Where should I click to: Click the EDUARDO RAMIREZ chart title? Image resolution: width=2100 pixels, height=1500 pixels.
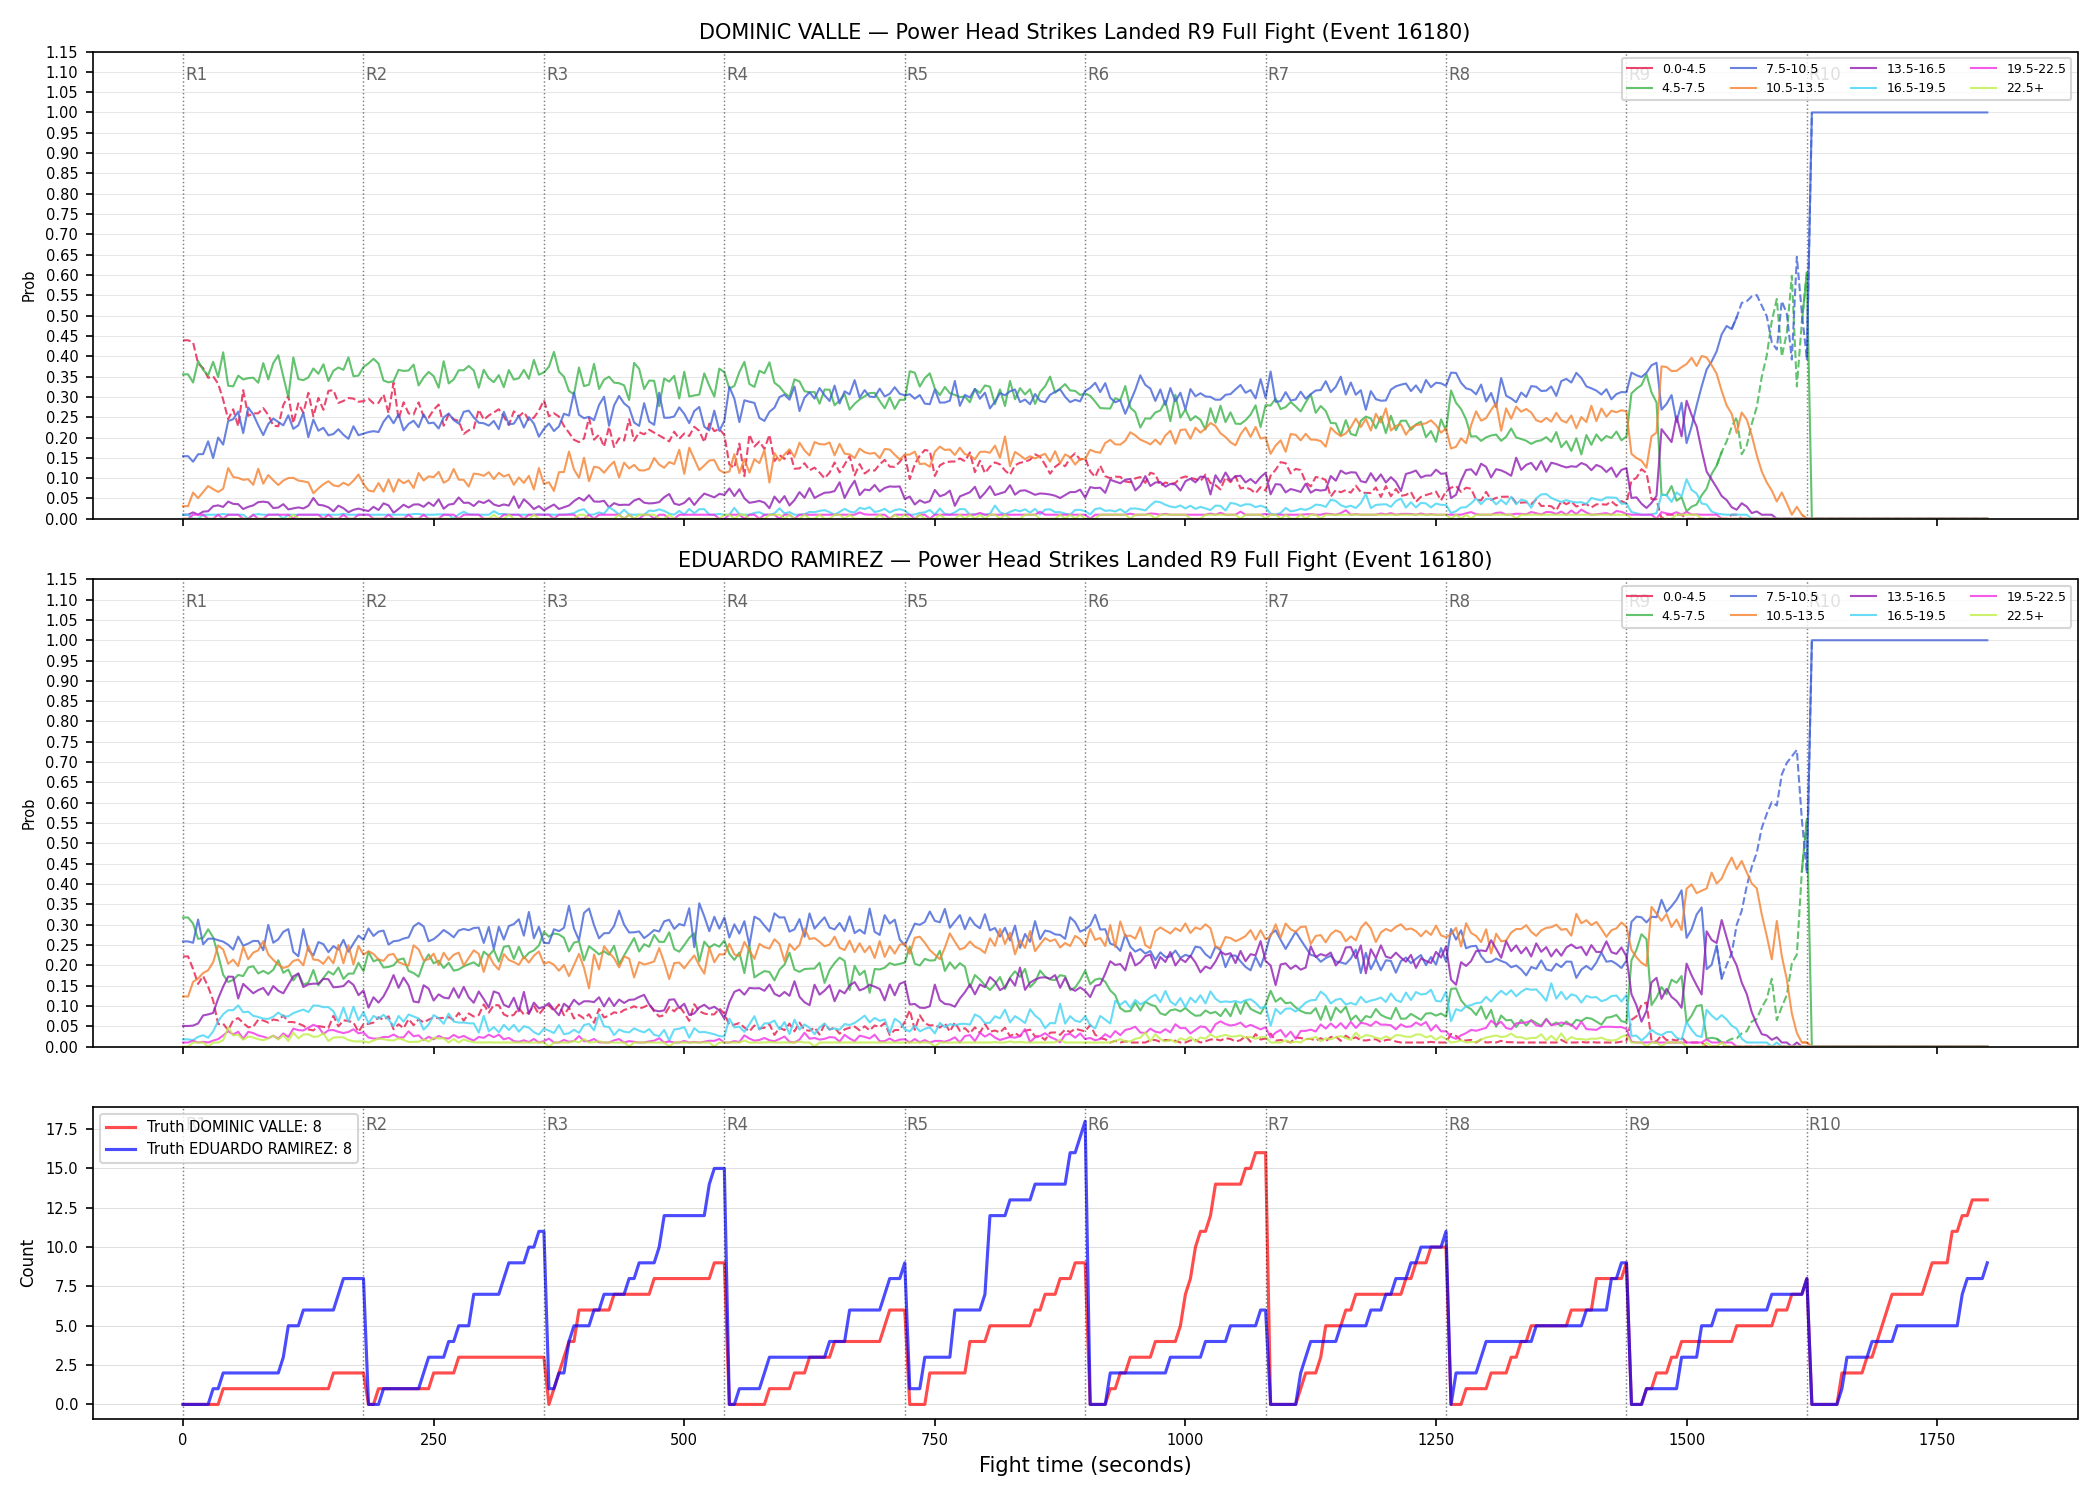point(1084,560)
